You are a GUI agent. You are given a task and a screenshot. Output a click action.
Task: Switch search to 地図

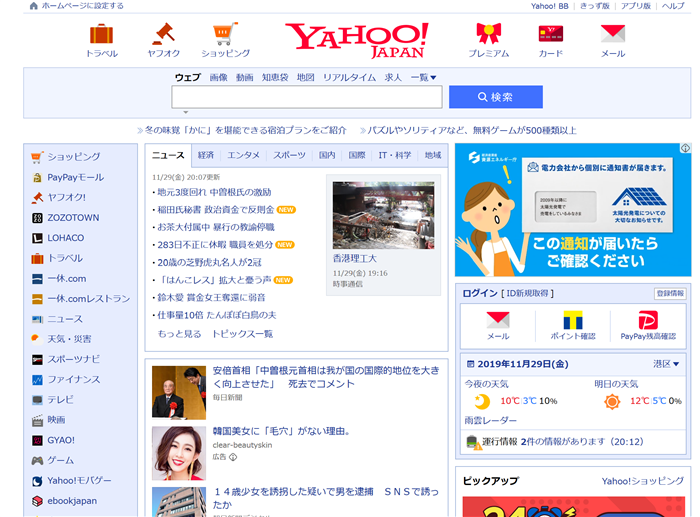pos(305,77)
